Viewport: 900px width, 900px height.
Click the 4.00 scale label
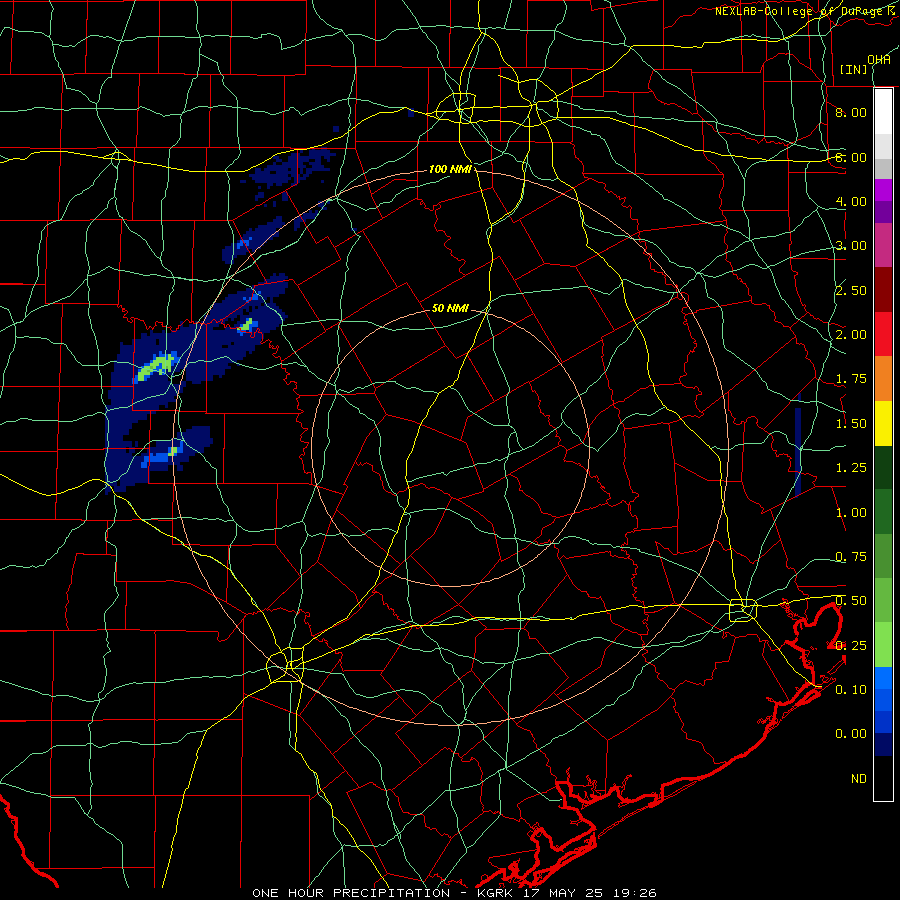click(x=851, y=201)
